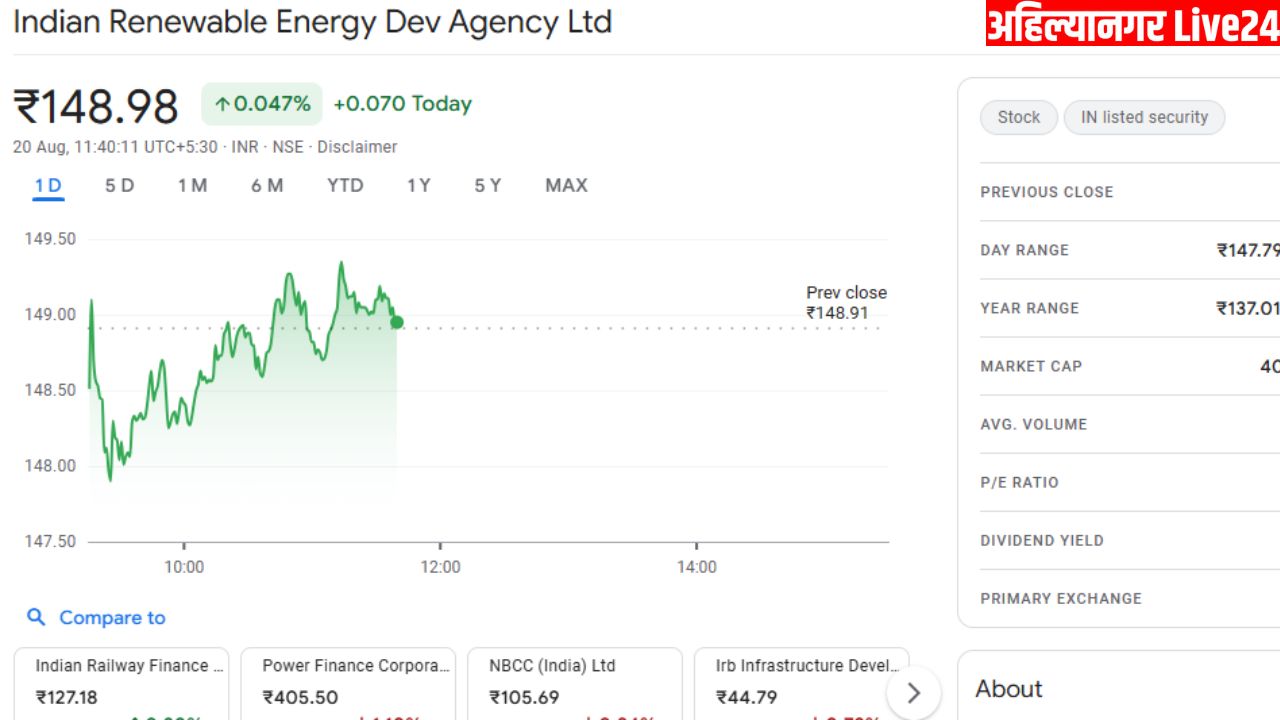Click the Compare to search icon
Viewport: 1280px width, 720px height.
[x=36, y=617]
